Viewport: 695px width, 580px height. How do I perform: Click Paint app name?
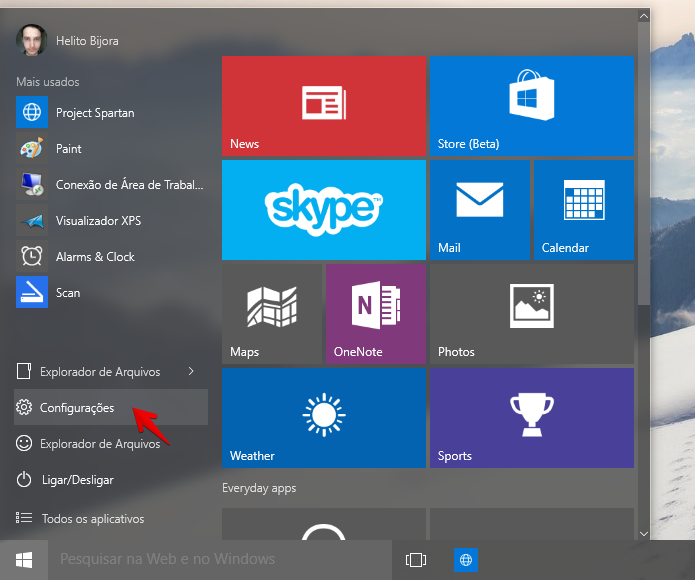click(69, 149)
